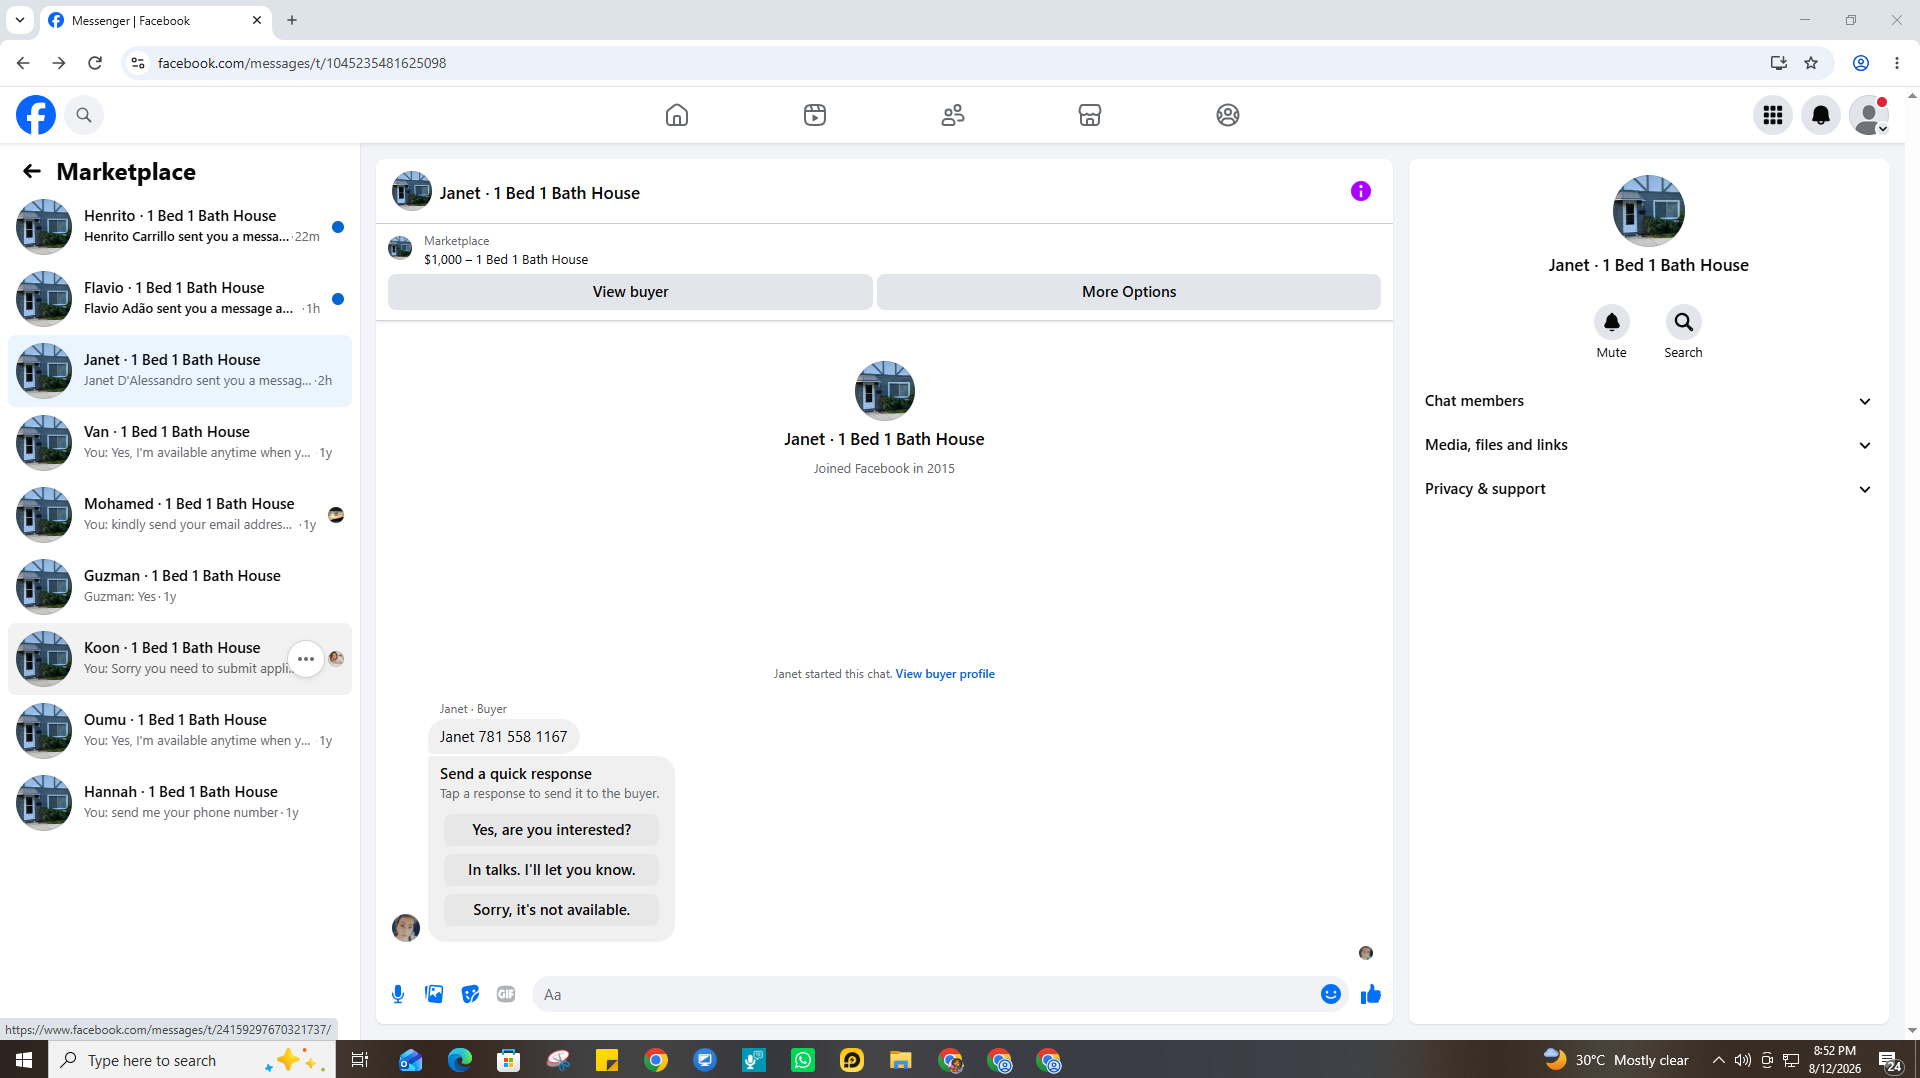1920x1078 pixels.
Task: Search within the Janet conversation
Action: click(1684, 322)
